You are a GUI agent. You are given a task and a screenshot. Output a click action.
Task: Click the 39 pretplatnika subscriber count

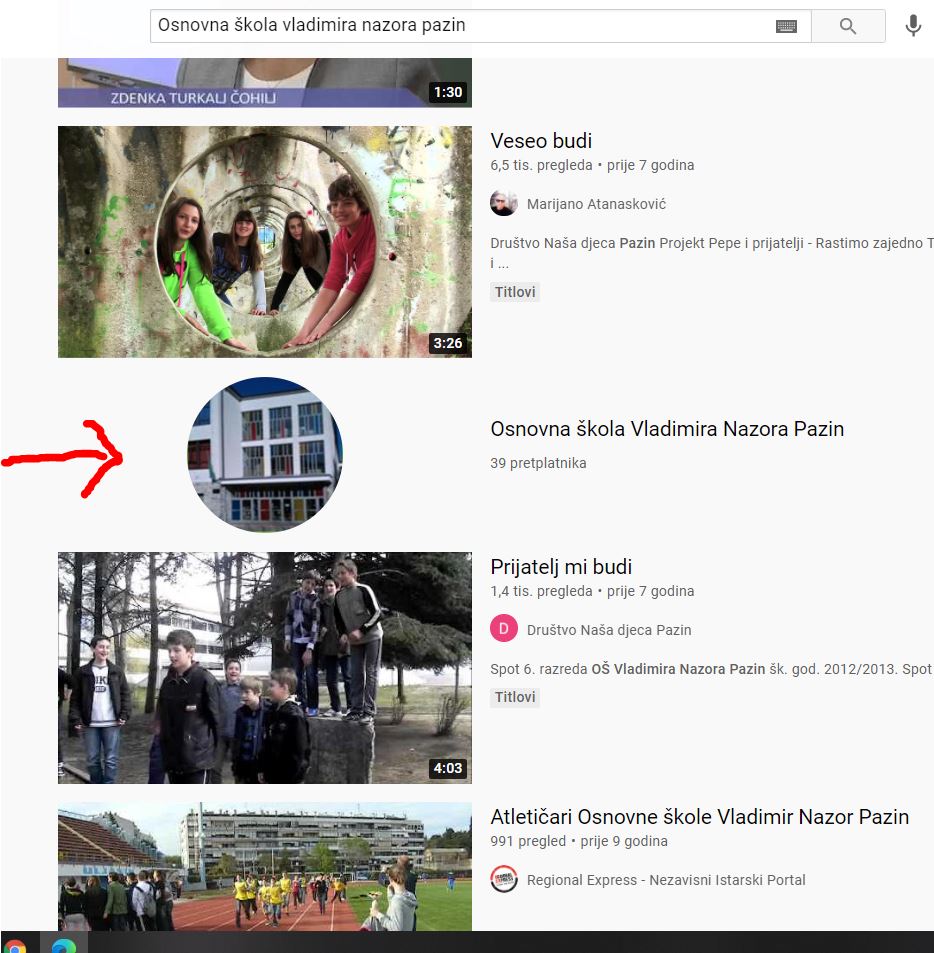[x=538, y=463]
